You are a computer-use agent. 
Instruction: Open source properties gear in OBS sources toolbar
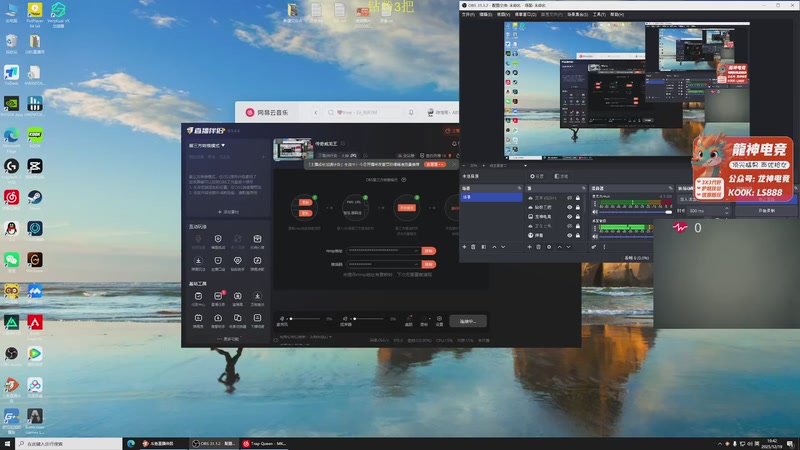(x=549, y=247)
